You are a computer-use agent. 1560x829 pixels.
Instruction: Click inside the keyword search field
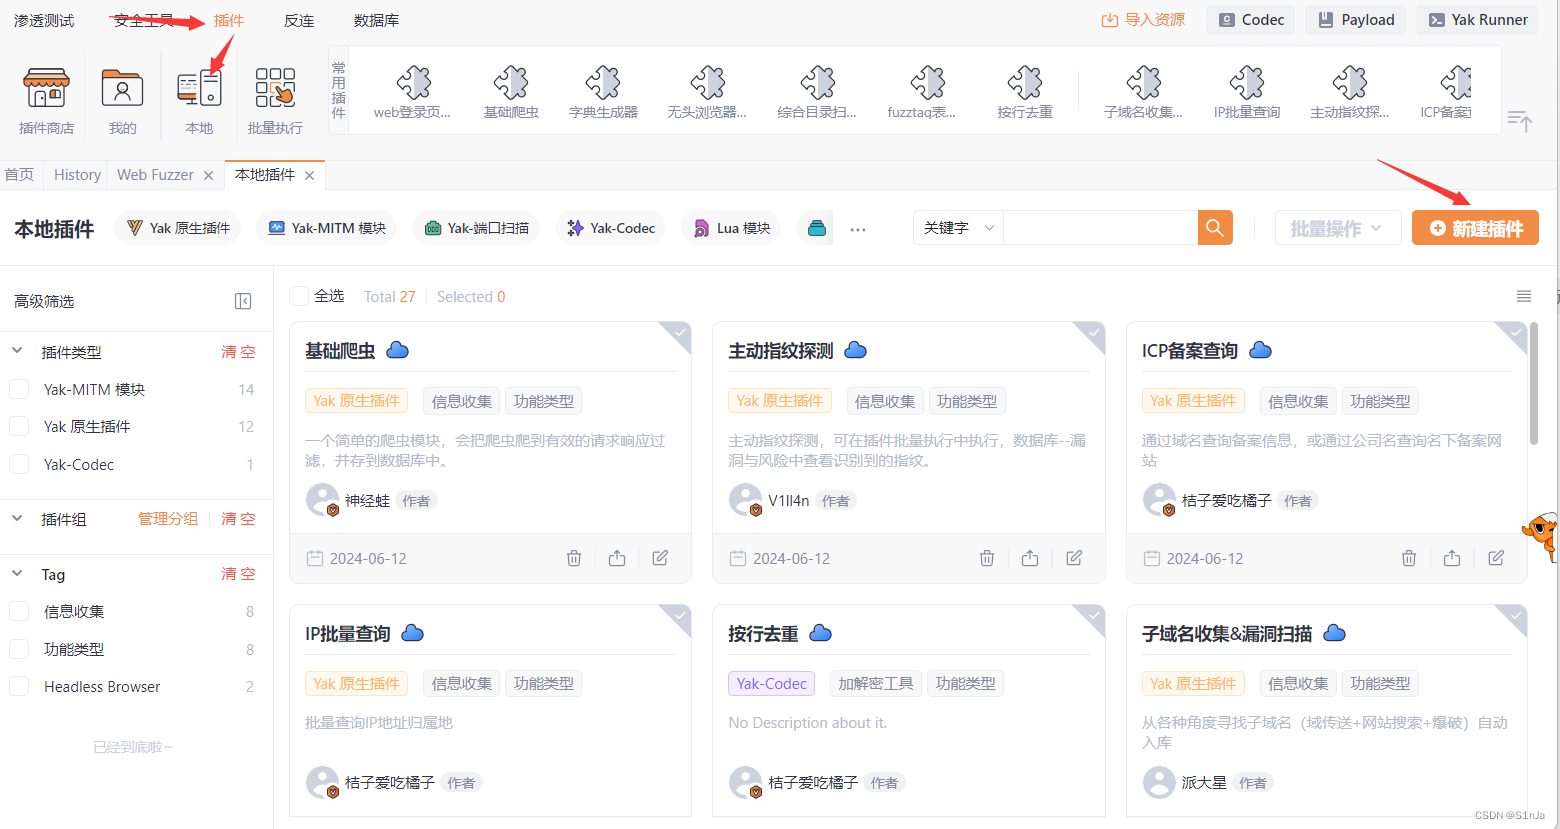click(x=1100, y=227)
